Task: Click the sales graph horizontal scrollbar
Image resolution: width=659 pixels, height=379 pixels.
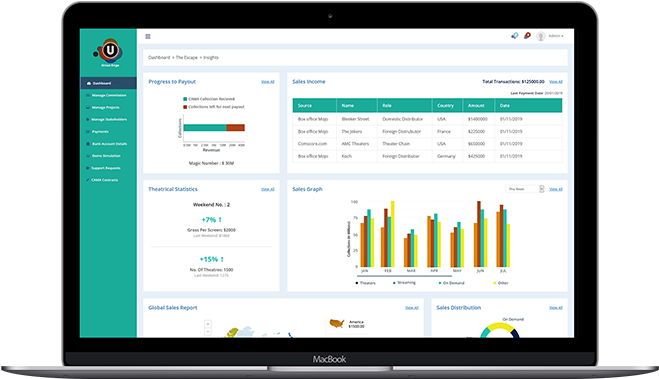Action: (404, 276)
